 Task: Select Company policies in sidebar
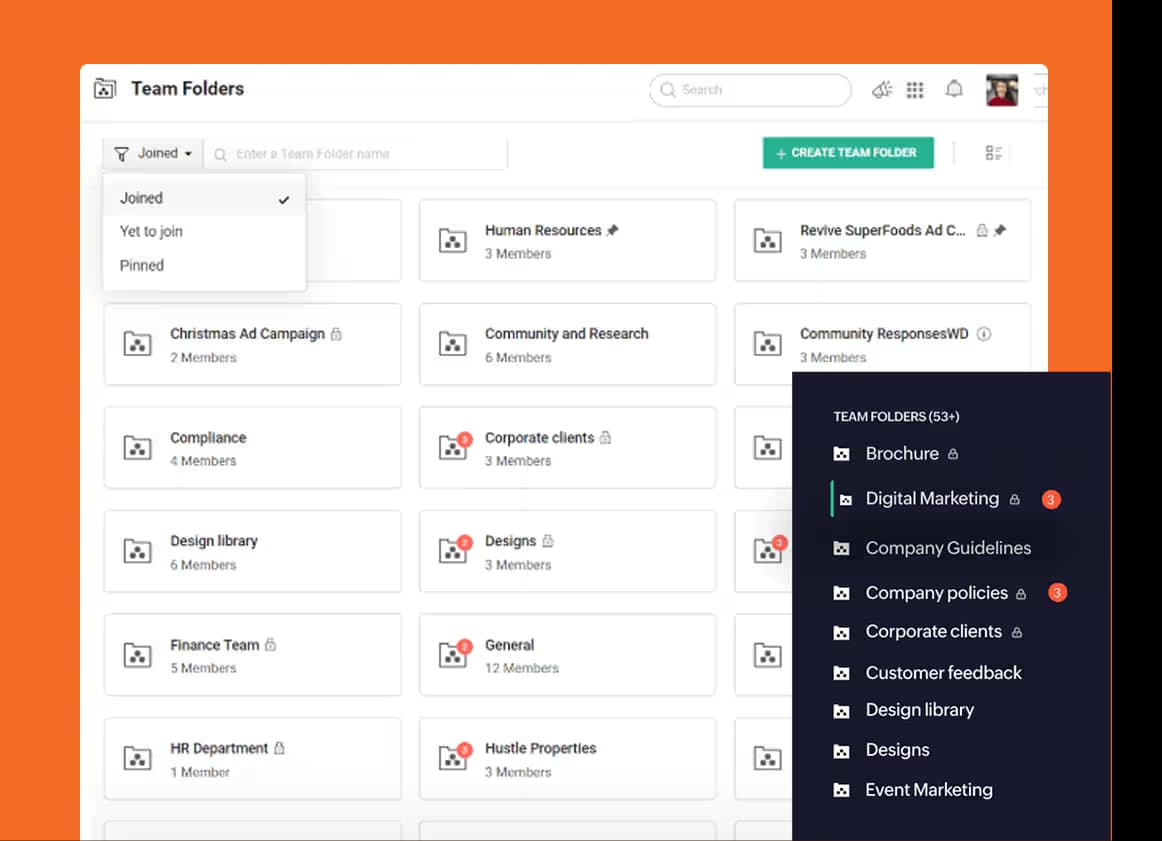pos(937,593)
